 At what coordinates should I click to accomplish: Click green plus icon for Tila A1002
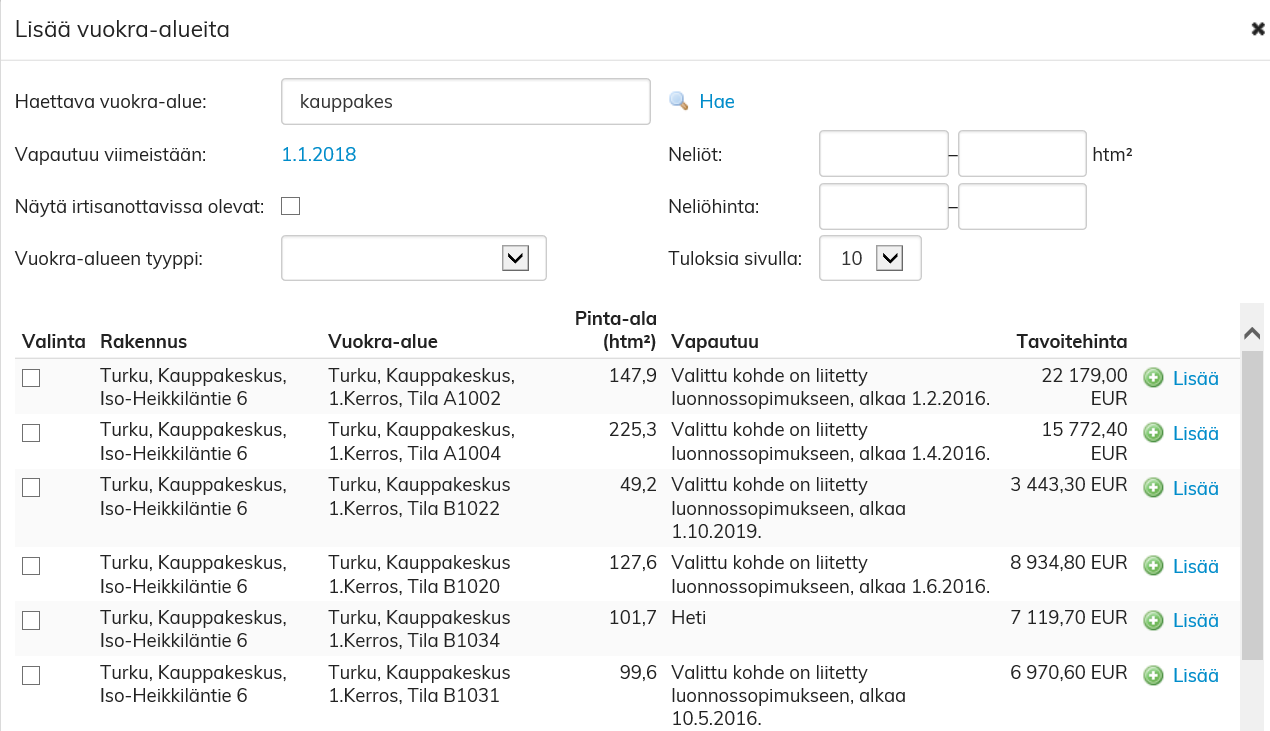(1153, 378)
